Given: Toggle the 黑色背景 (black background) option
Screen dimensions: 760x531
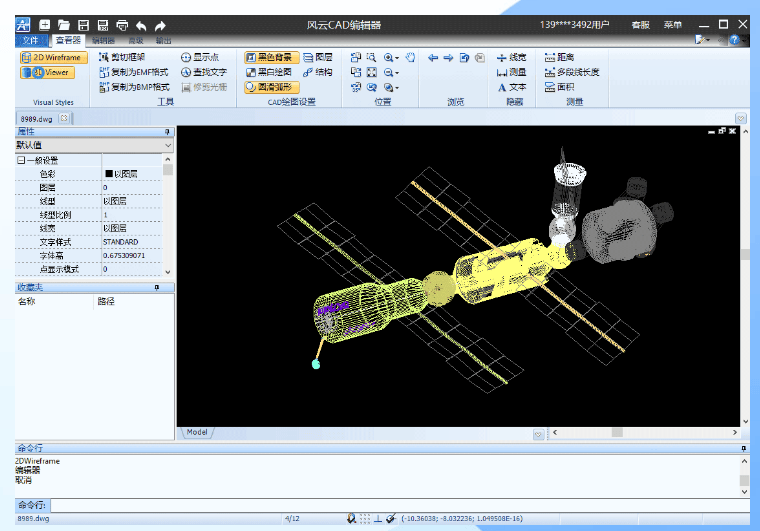Looking at the screenshot, I should tap(270, 58).
